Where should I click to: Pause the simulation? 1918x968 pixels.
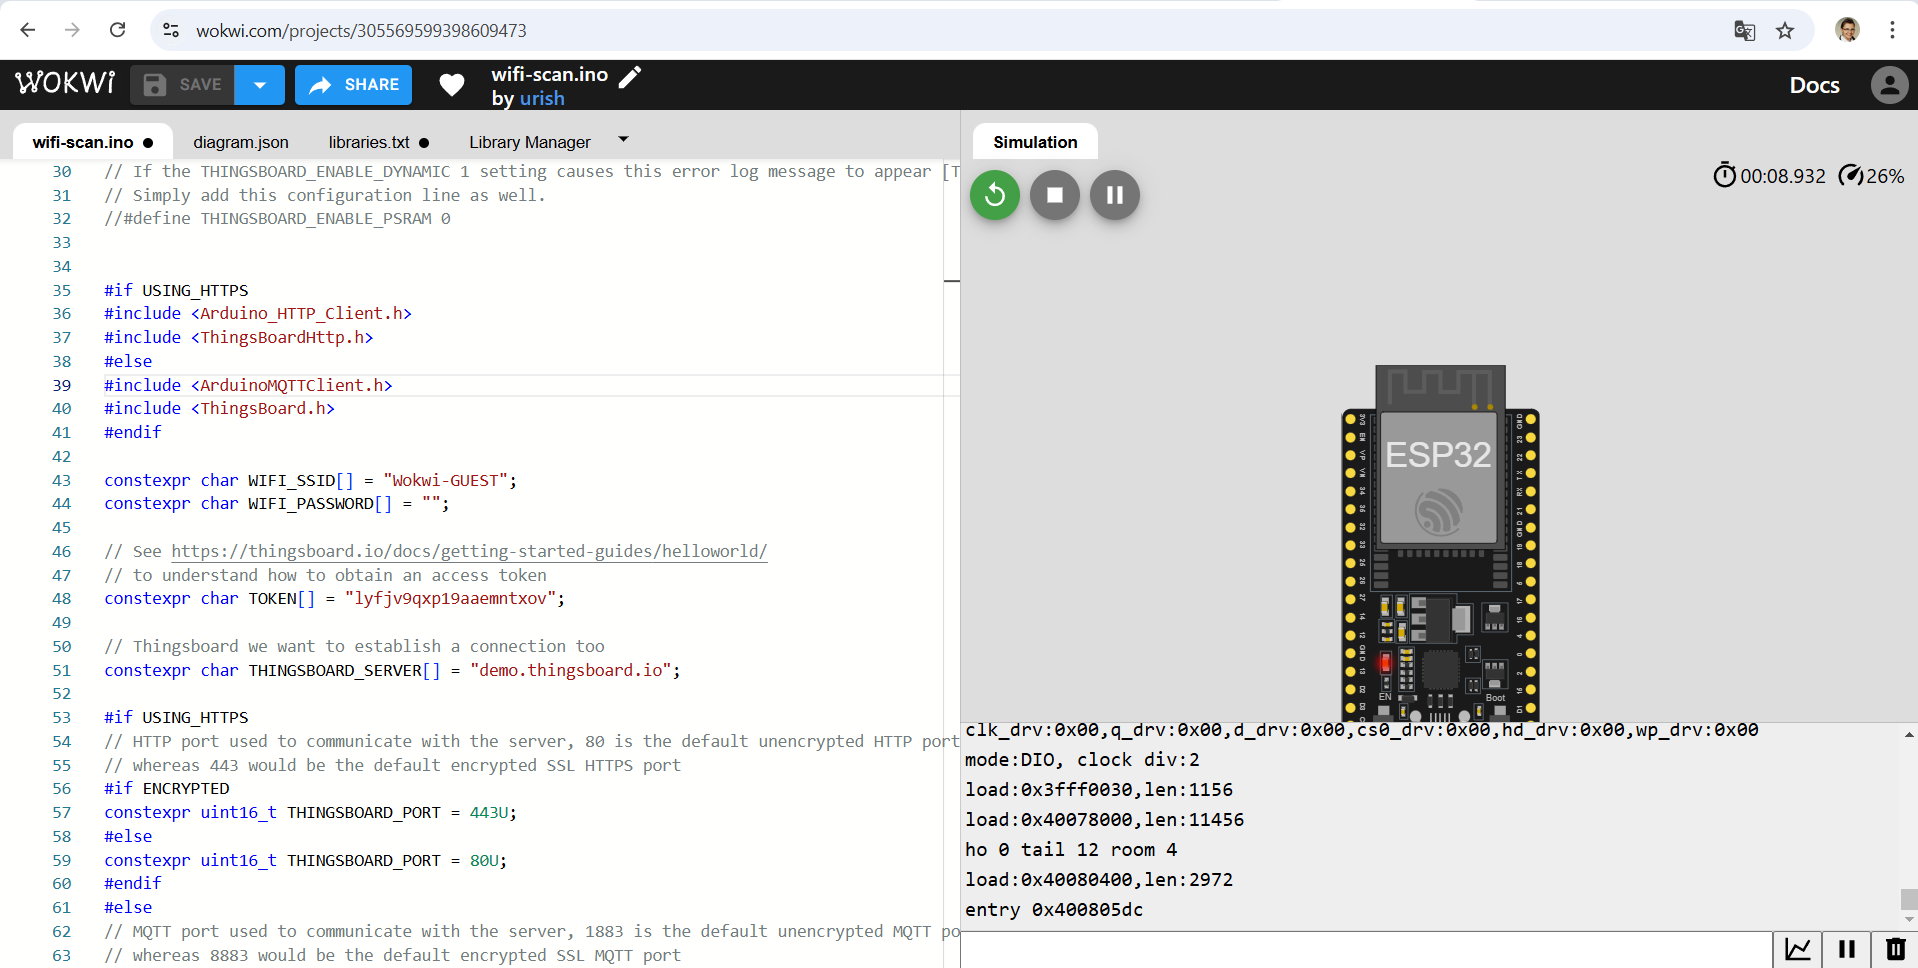1115,195
